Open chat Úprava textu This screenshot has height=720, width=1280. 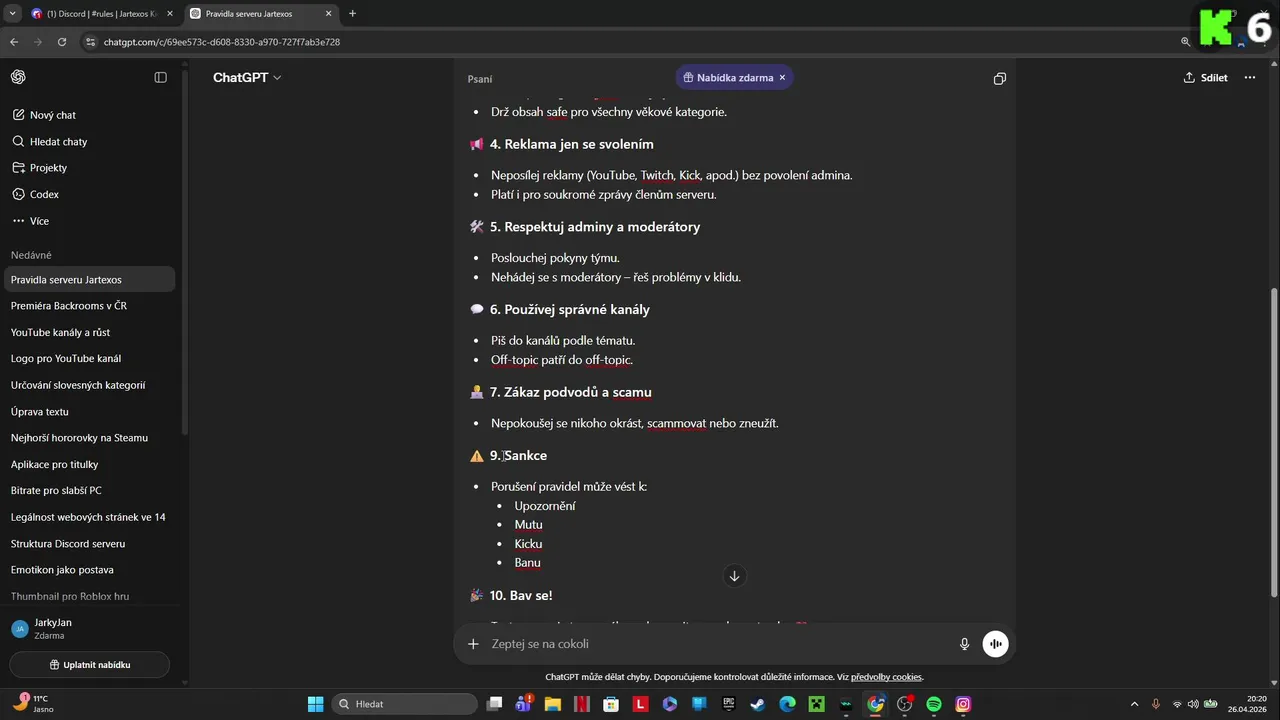click(90, 411)
